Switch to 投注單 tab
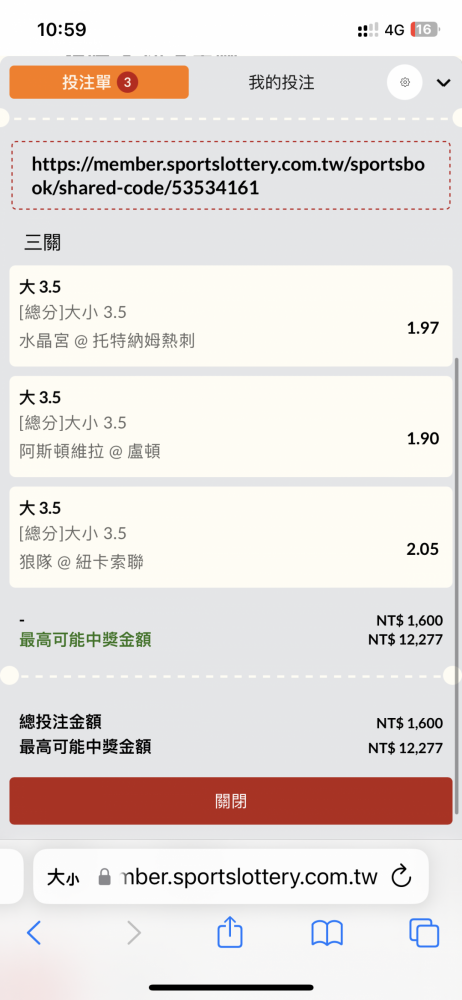Screen dimensions: 462x1000 (99, 82)
